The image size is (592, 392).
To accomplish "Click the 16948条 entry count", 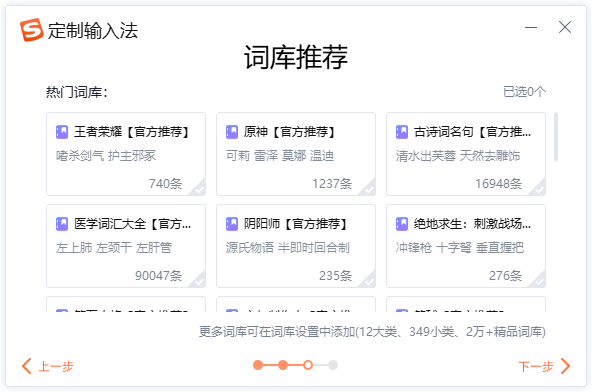I will click(499, 184).
